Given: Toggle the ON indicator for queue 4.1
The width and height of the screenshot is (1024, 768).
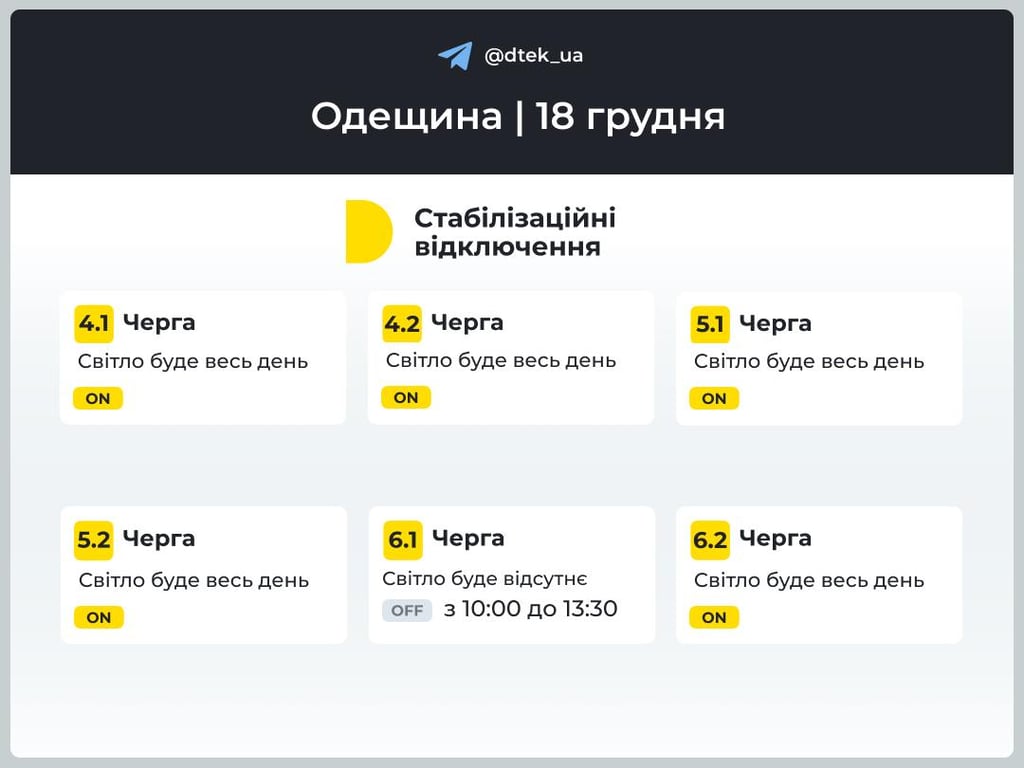Looking at the screenshot, I should click(97, 398).
